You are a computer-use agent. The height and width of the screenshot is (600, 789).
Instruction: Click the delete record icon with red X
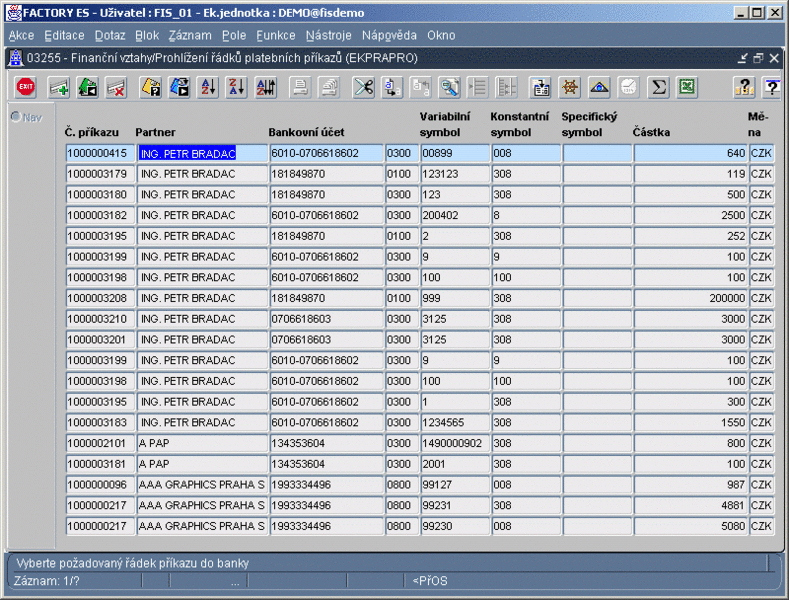pyautogui.click(x=116, y=87)
